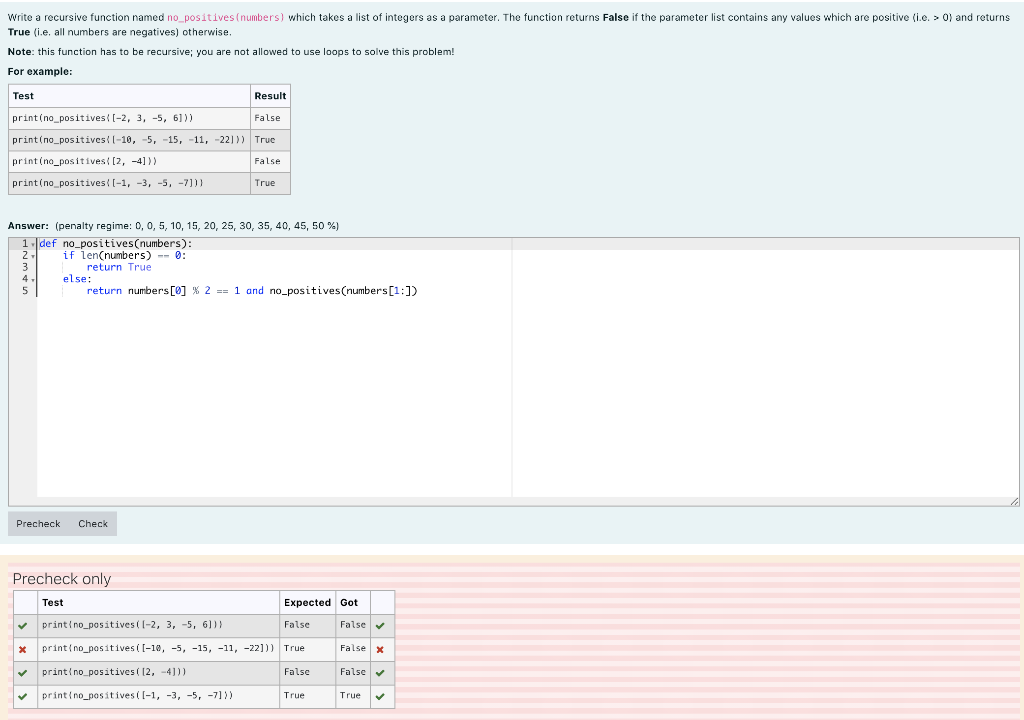Click the red fail icon next to the Got column
1024x720 pixels.
click(381, 648)
